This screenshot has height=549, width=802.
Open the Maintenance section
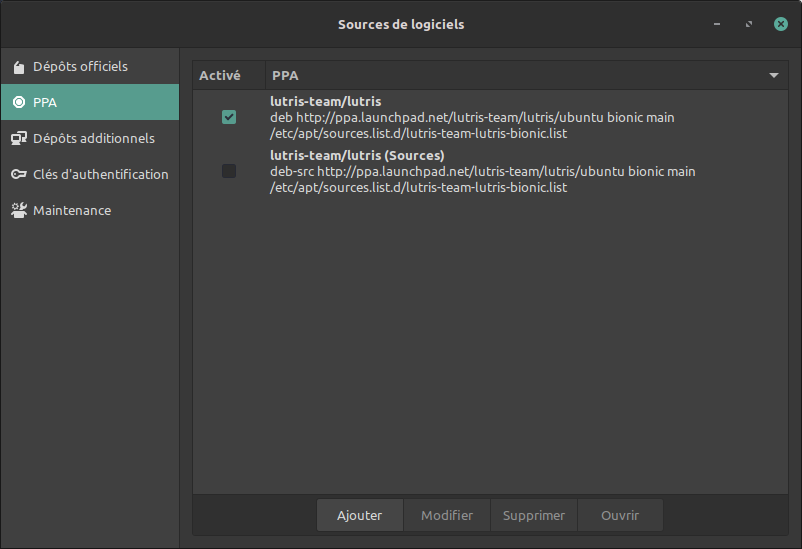(71, 210)
